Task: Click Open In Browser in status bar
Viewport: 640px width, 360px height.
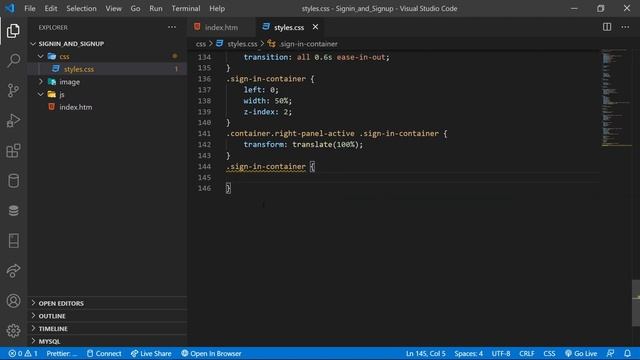Action: click(x=211, y=353)
